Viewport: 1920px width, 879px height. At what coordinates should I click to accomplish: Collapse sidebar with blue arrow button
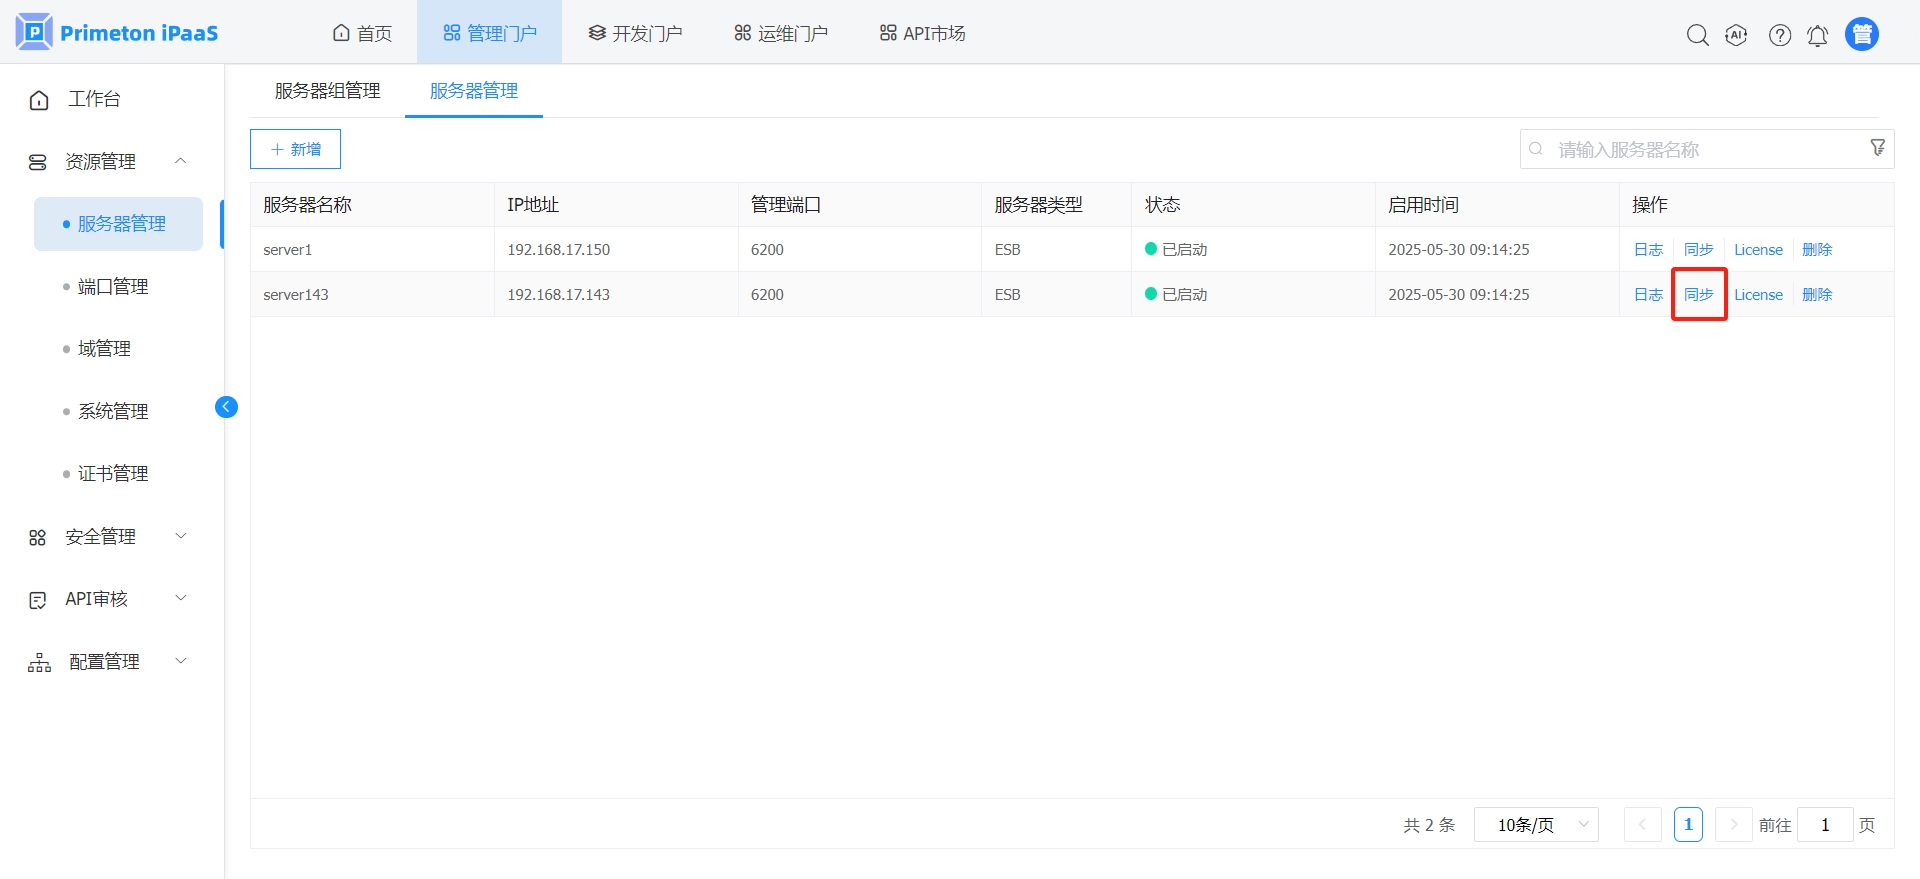tap(226, 406)
